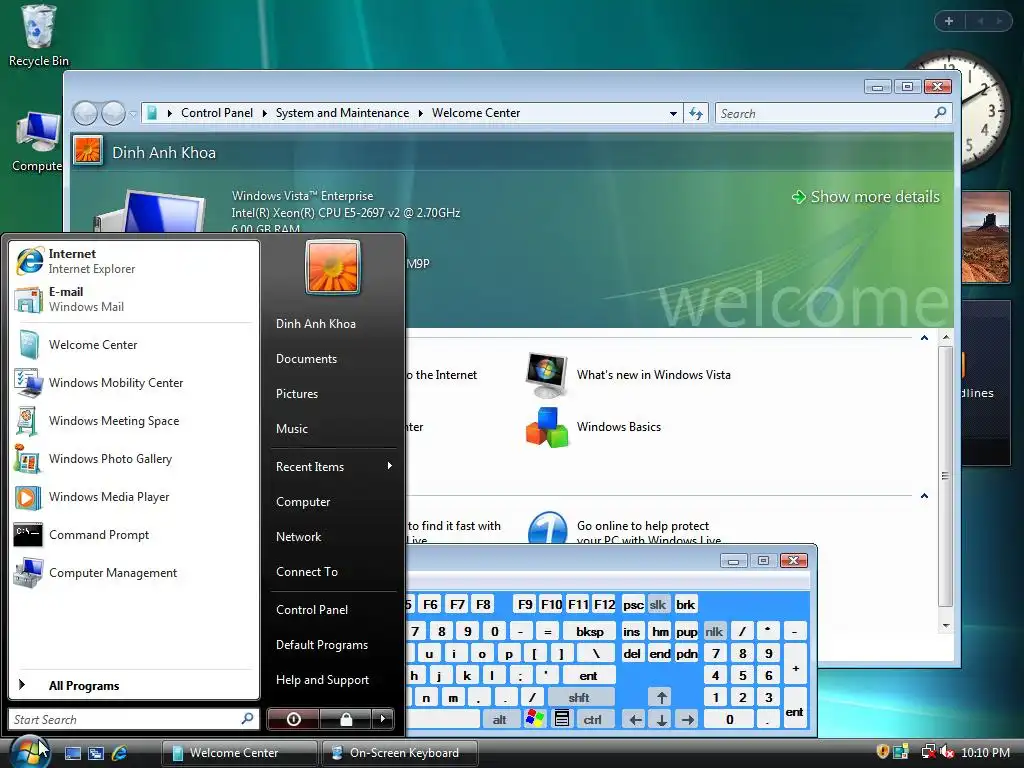Select Welcome Center taskbar button
This screenshot has height=768, width=1024.
pyautogui.click(x=239, y=753)
